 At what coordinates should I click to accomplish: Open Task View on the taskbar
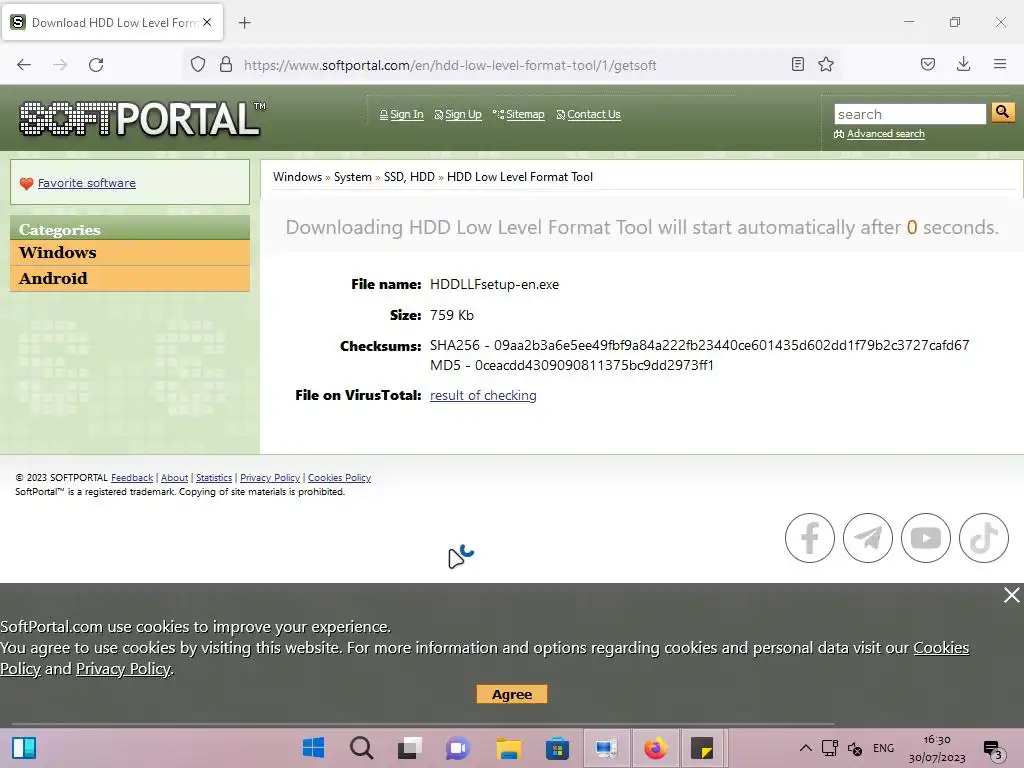(x=410, y=748)
